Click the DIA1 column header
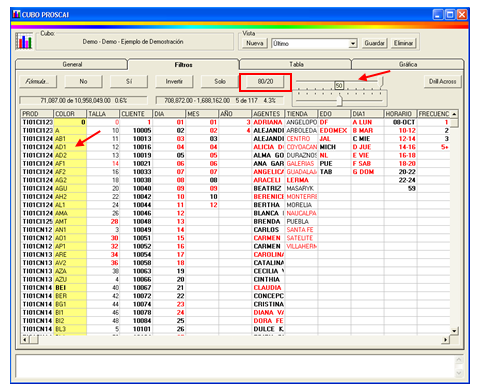 coord(367,114)
